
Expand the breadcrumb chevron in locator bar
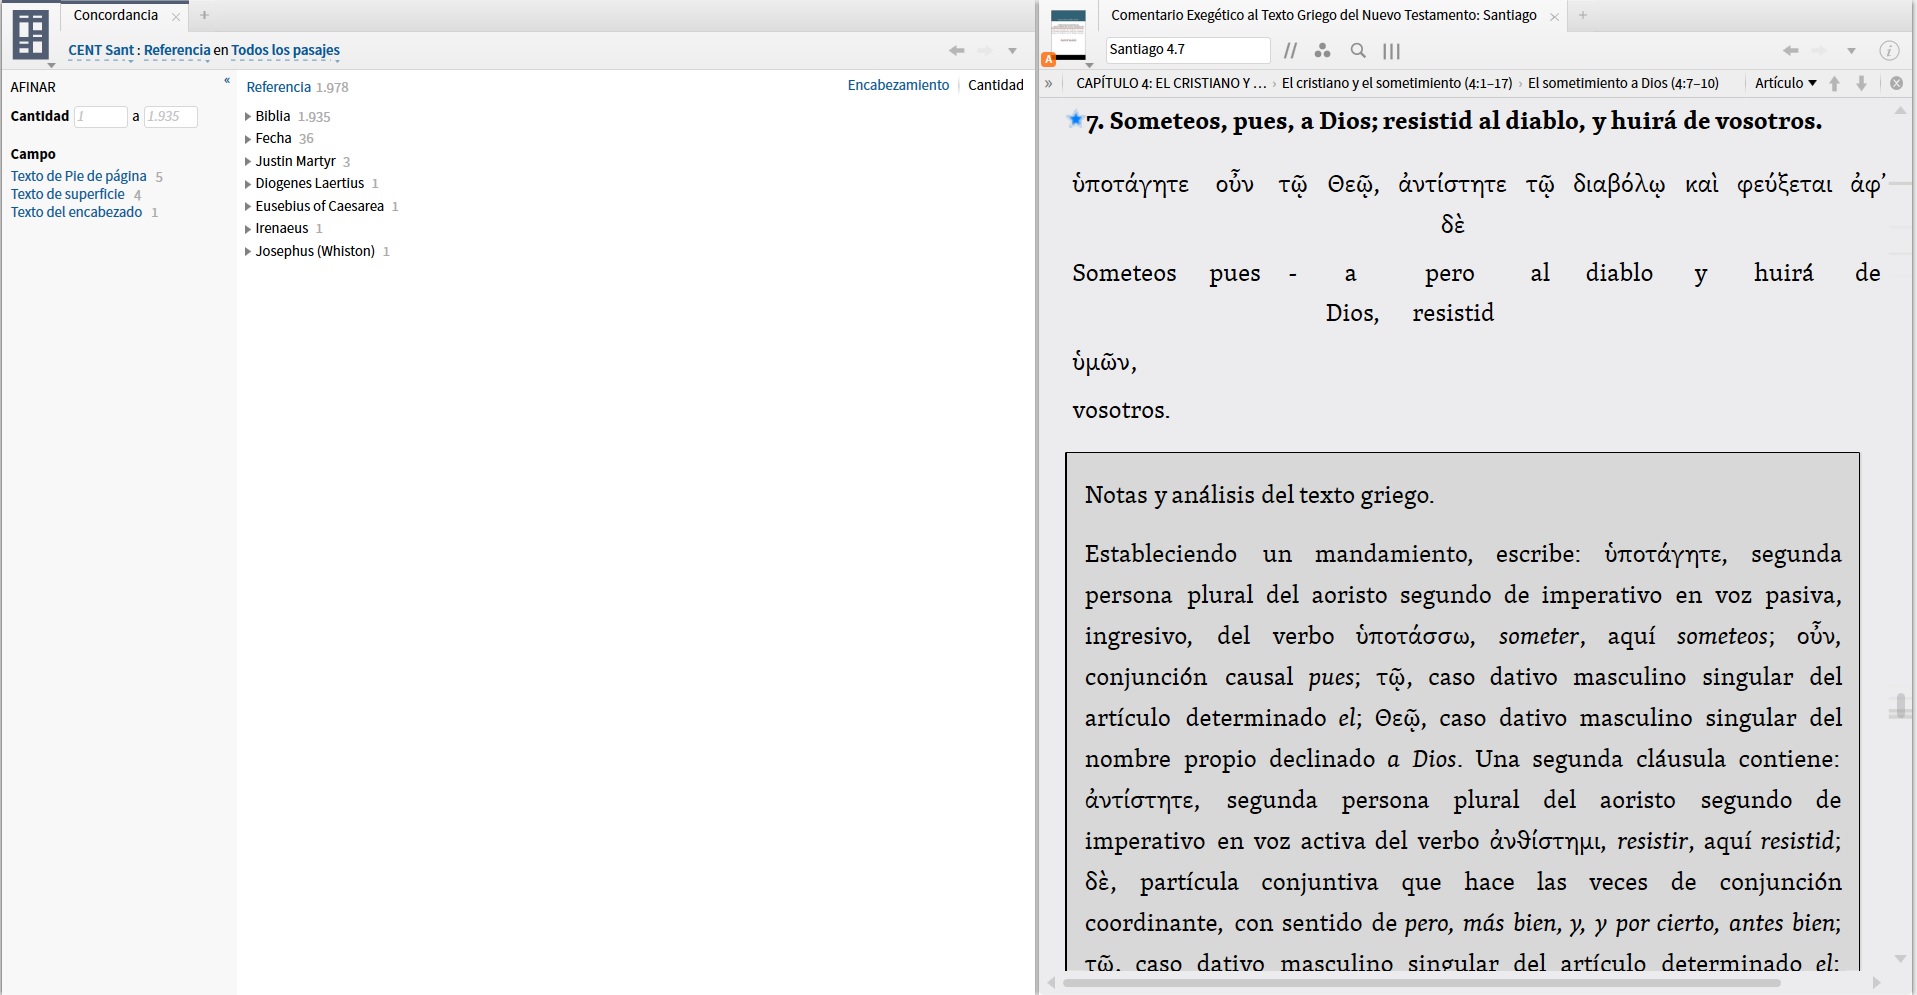[1049, 84]
